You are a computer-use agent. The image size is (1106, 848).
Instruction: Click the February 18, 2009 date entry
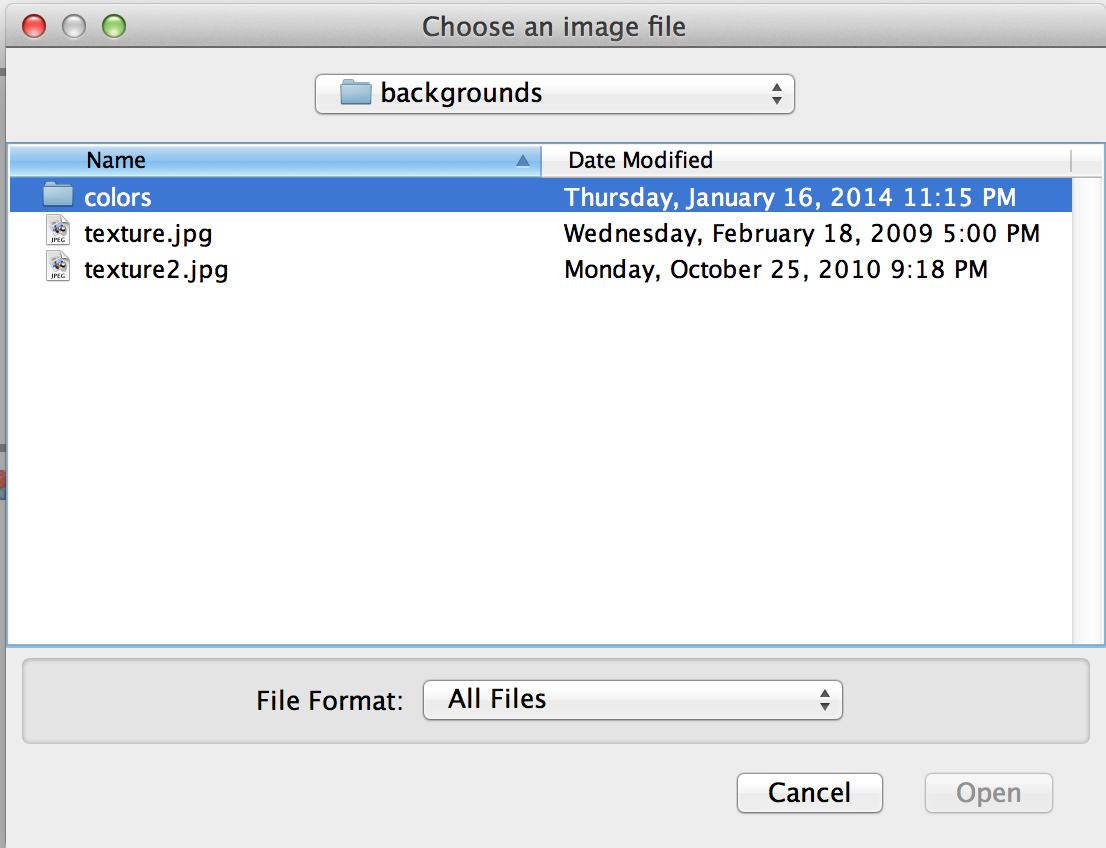(802, 233)
